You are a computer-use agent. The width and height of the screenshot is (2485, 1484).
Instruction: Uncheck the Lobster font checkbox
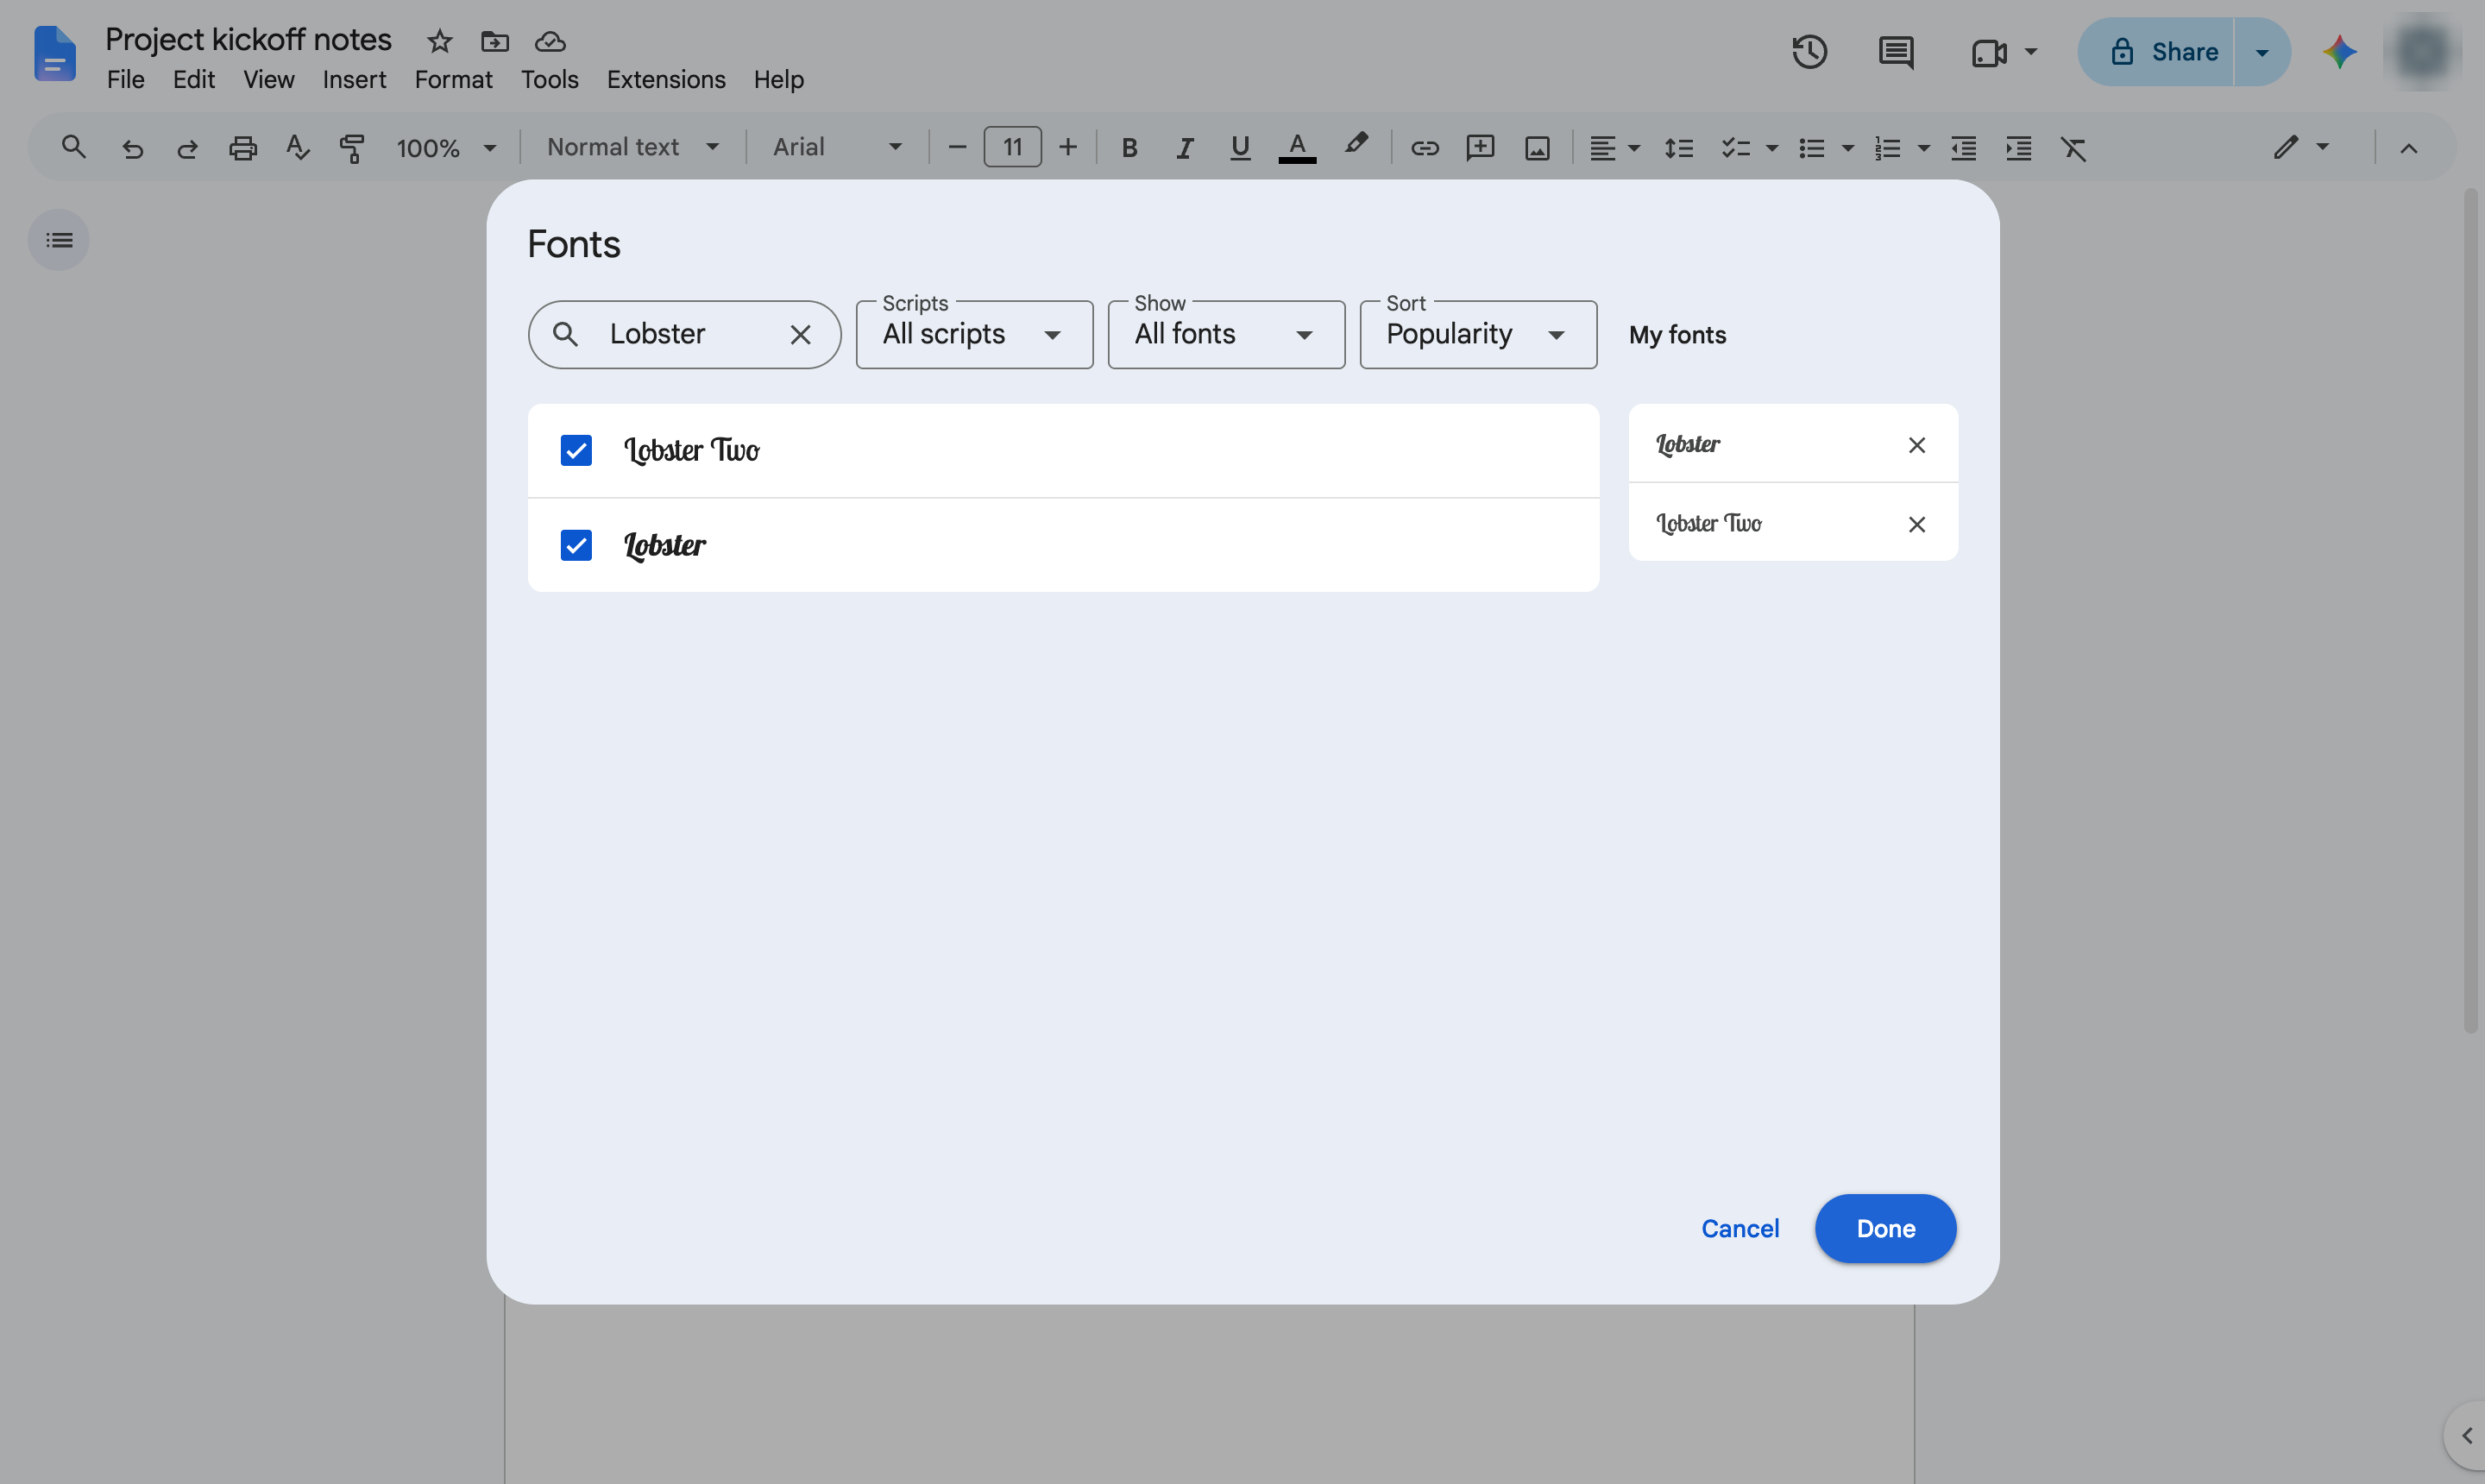point(576,545)
